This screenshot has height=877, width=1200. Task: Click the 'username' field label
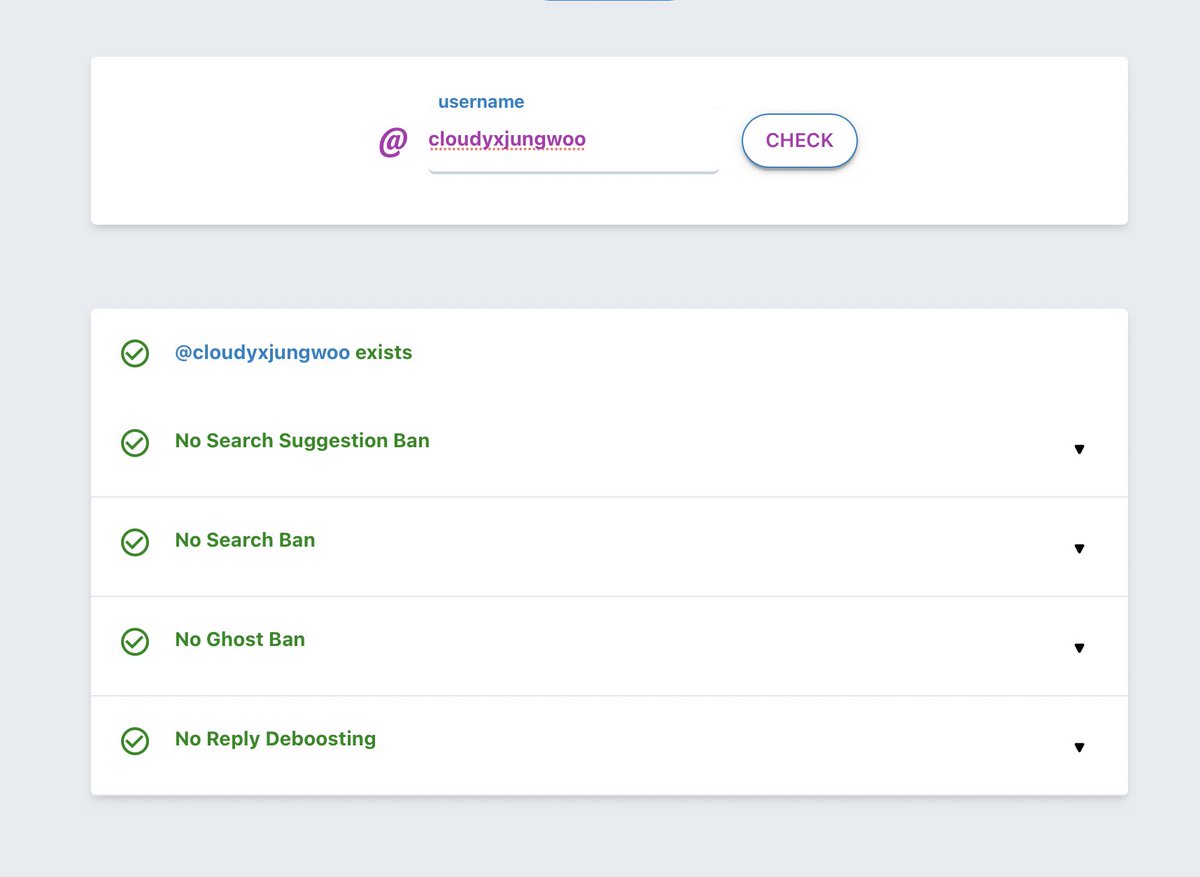point(481,102)
